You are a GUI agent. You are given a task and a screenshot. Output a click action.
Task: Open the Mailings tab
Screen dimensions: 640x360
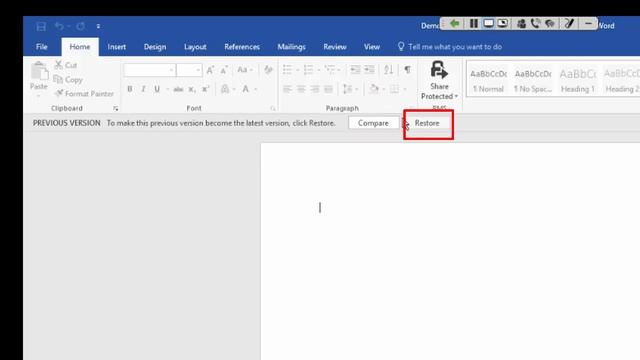291,47
